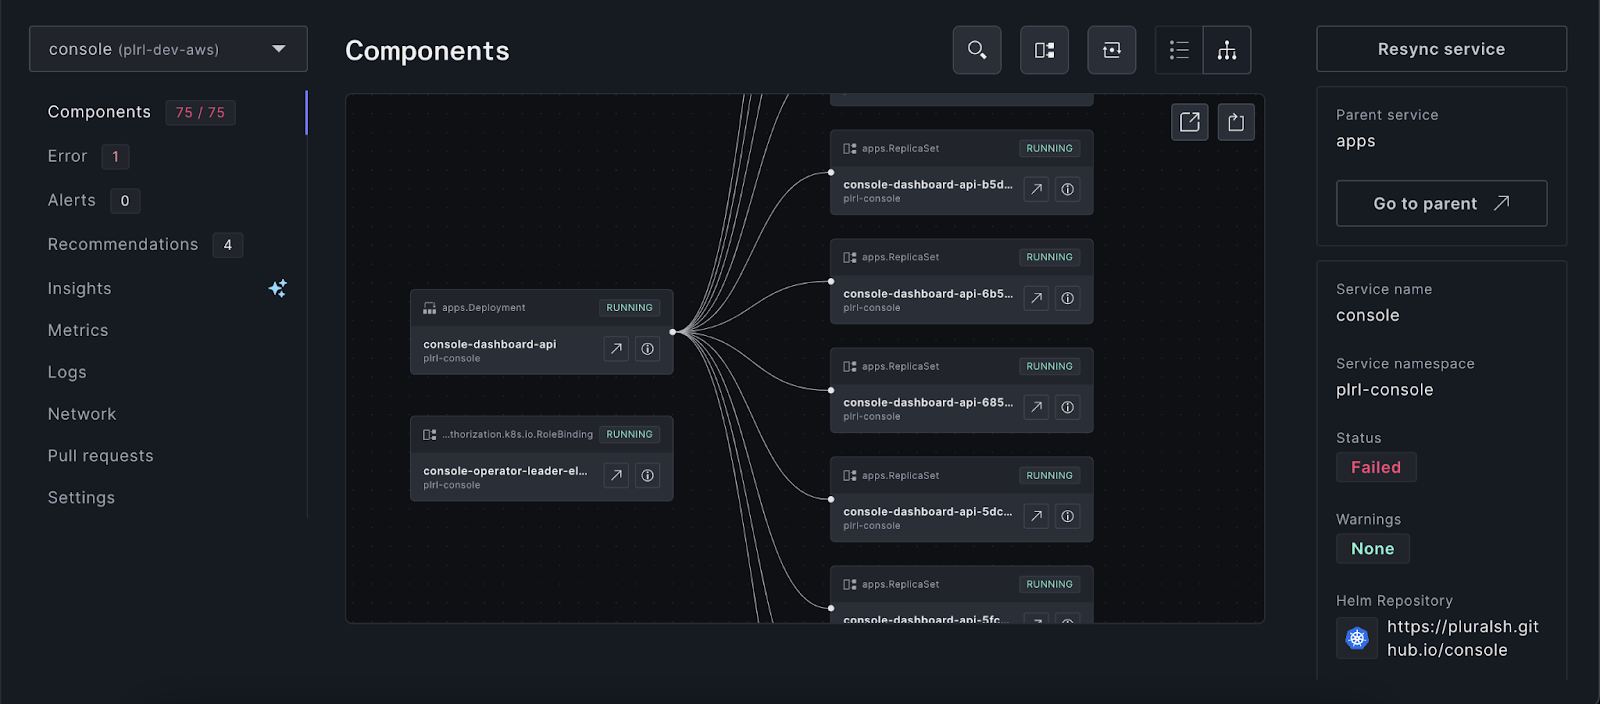Viewport: 1600px width, 704px height.
Task: Show info for console-operator-leader-el RoleBinding
Action: tap(648, 476)
